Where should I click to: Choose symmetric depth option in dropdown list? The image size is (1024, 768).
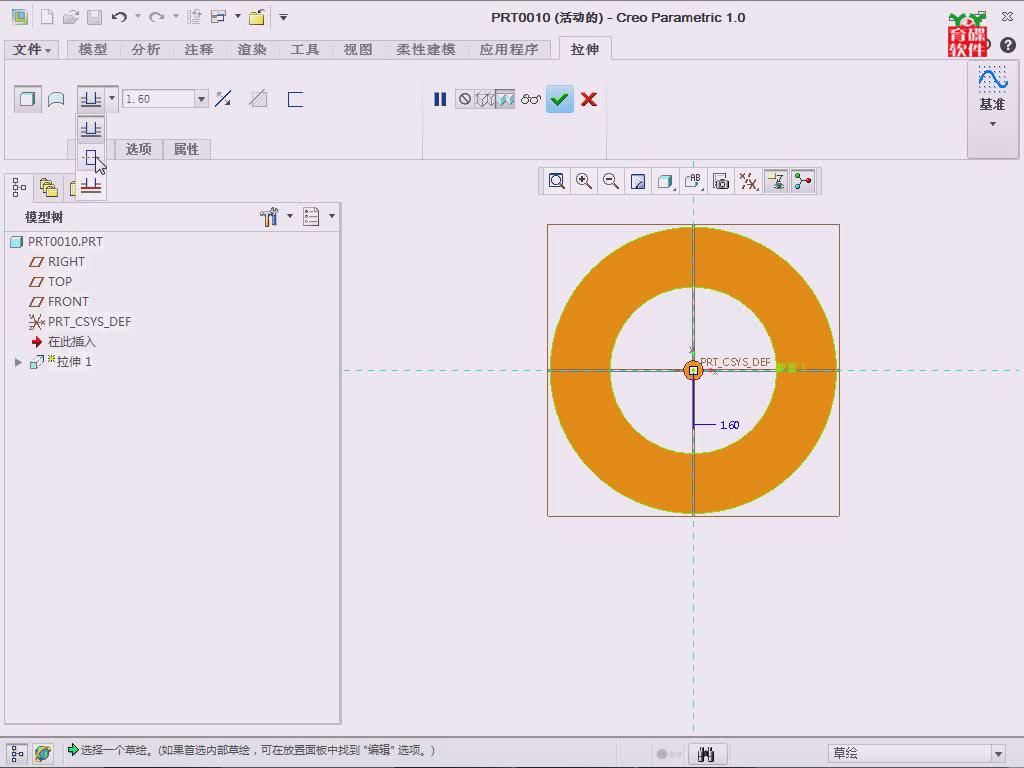pyautogui.click(x=91, y=158)
